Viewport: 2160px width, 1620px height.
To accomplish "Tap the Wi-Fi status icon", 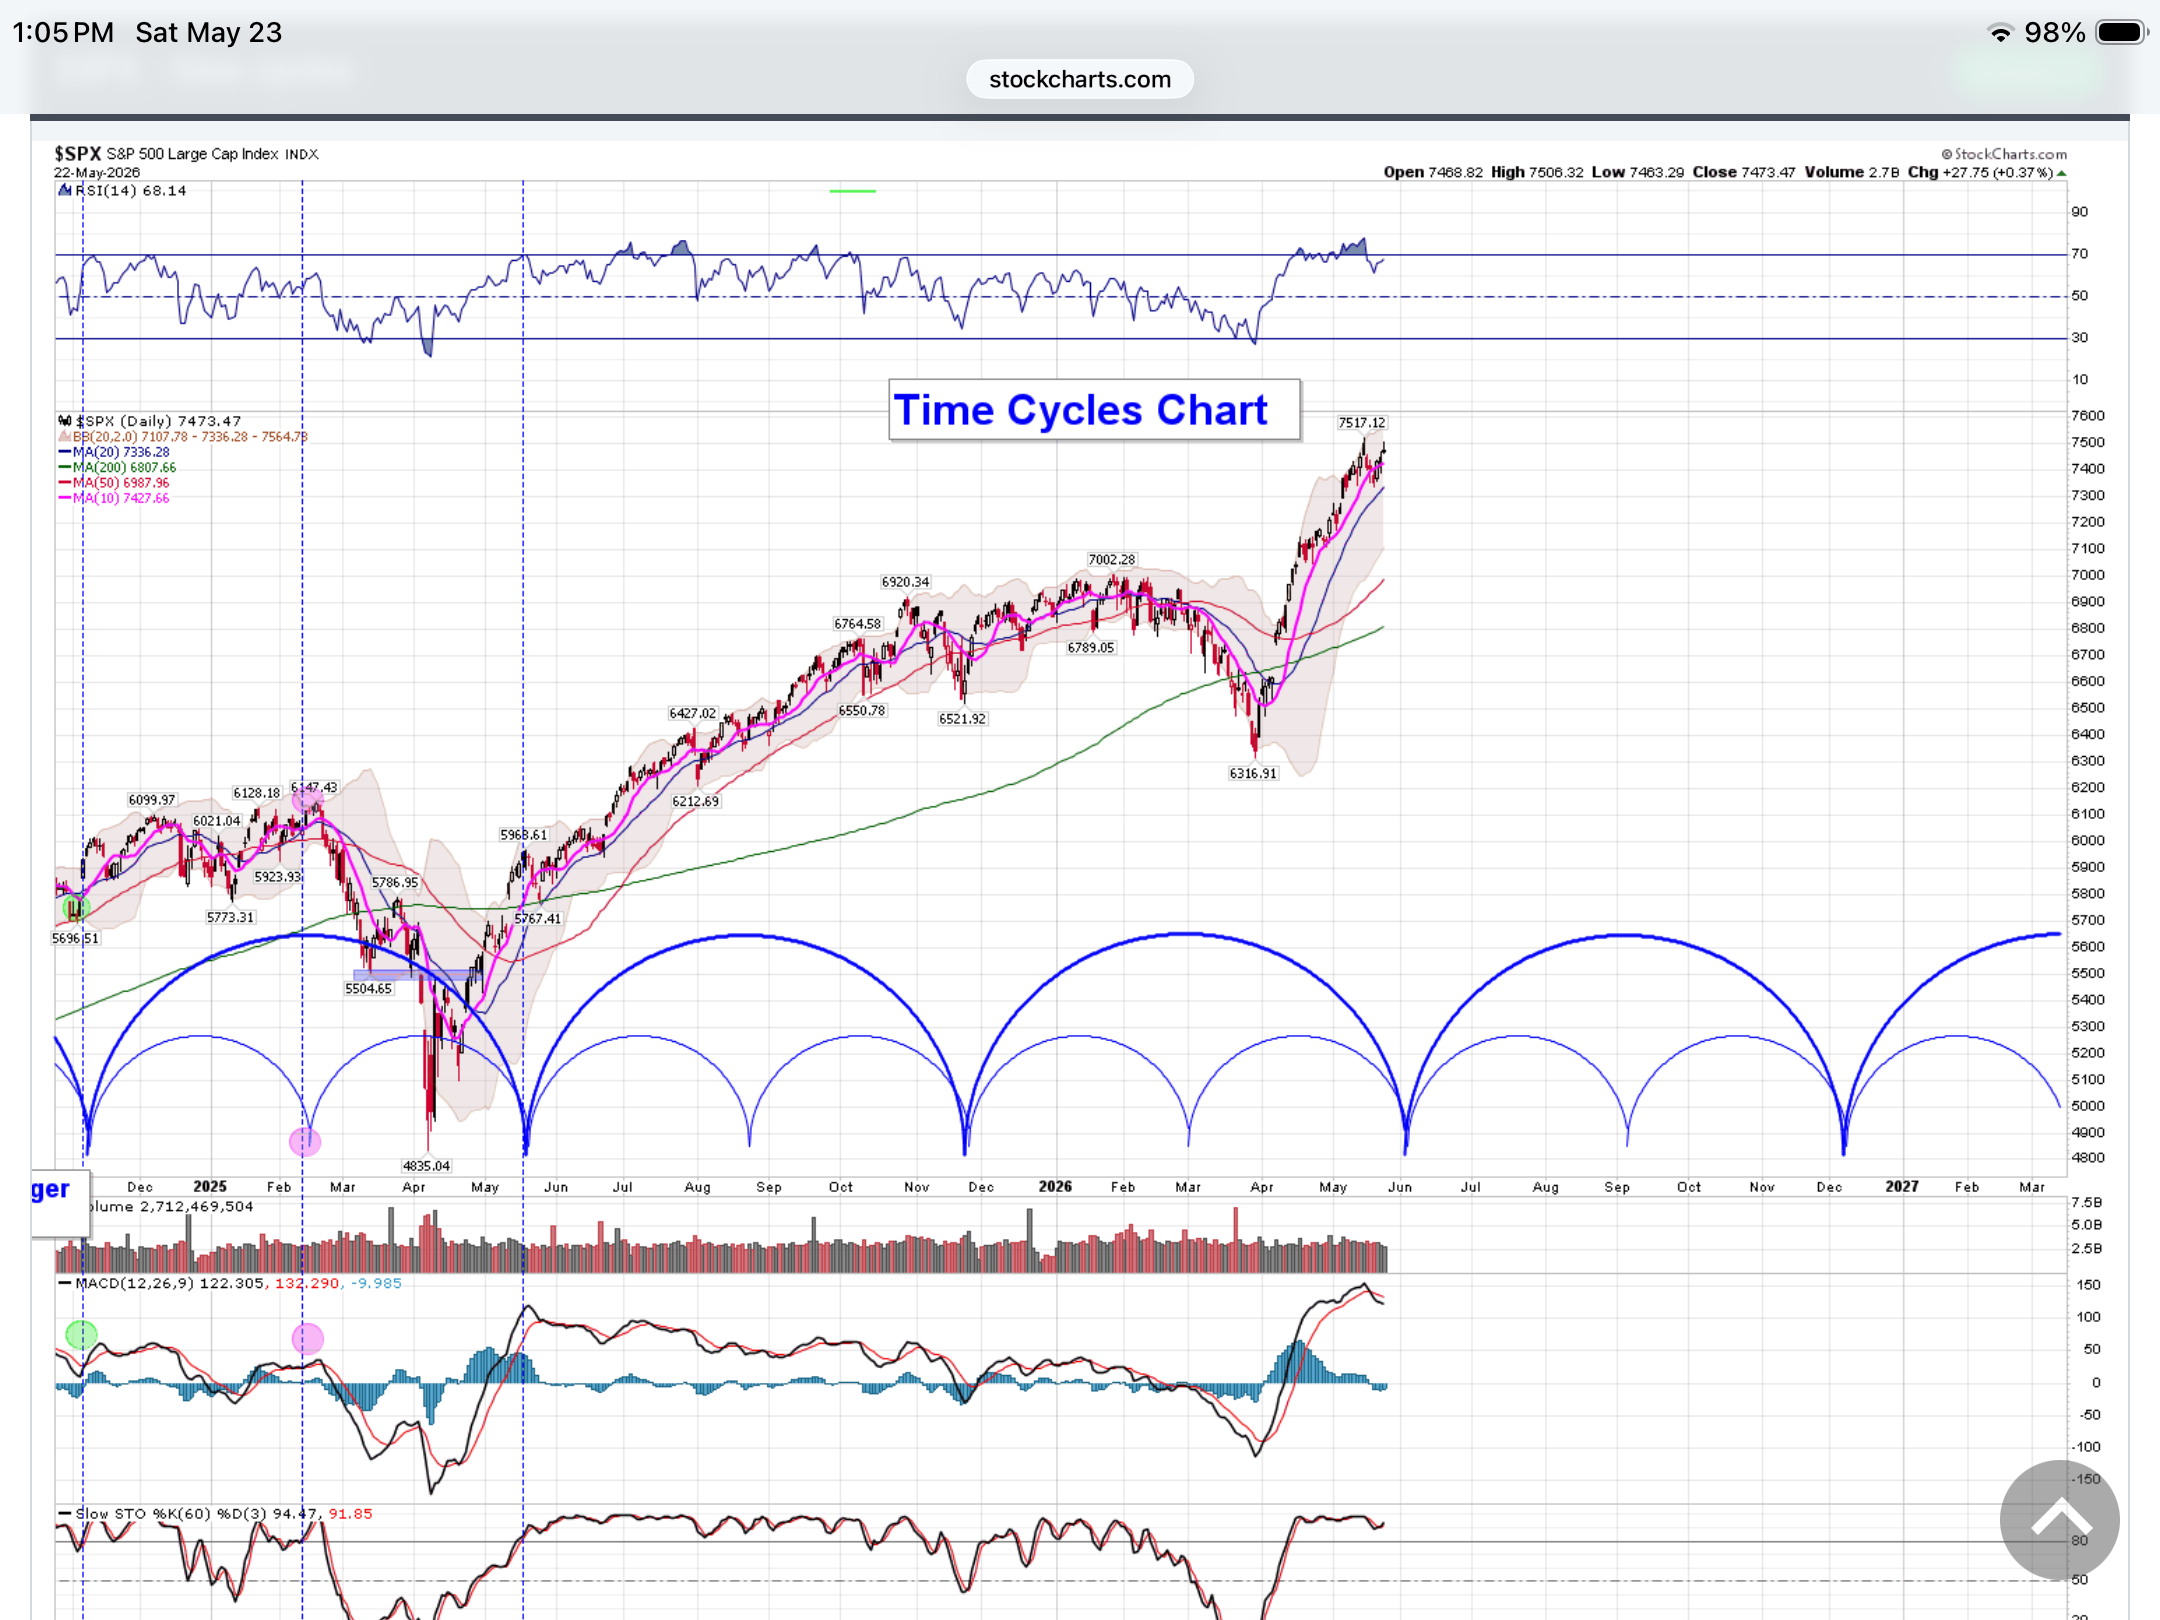I will [x=2000, y=33].
